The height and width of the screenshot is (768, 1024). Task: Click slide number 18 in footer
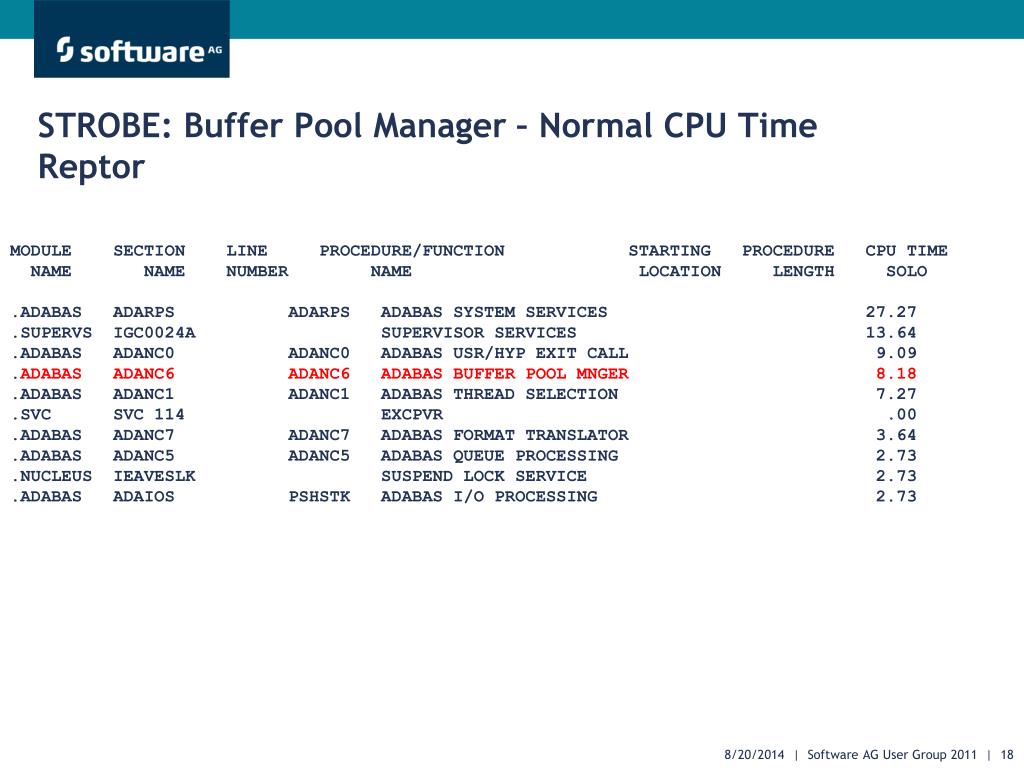[1006, 754]
